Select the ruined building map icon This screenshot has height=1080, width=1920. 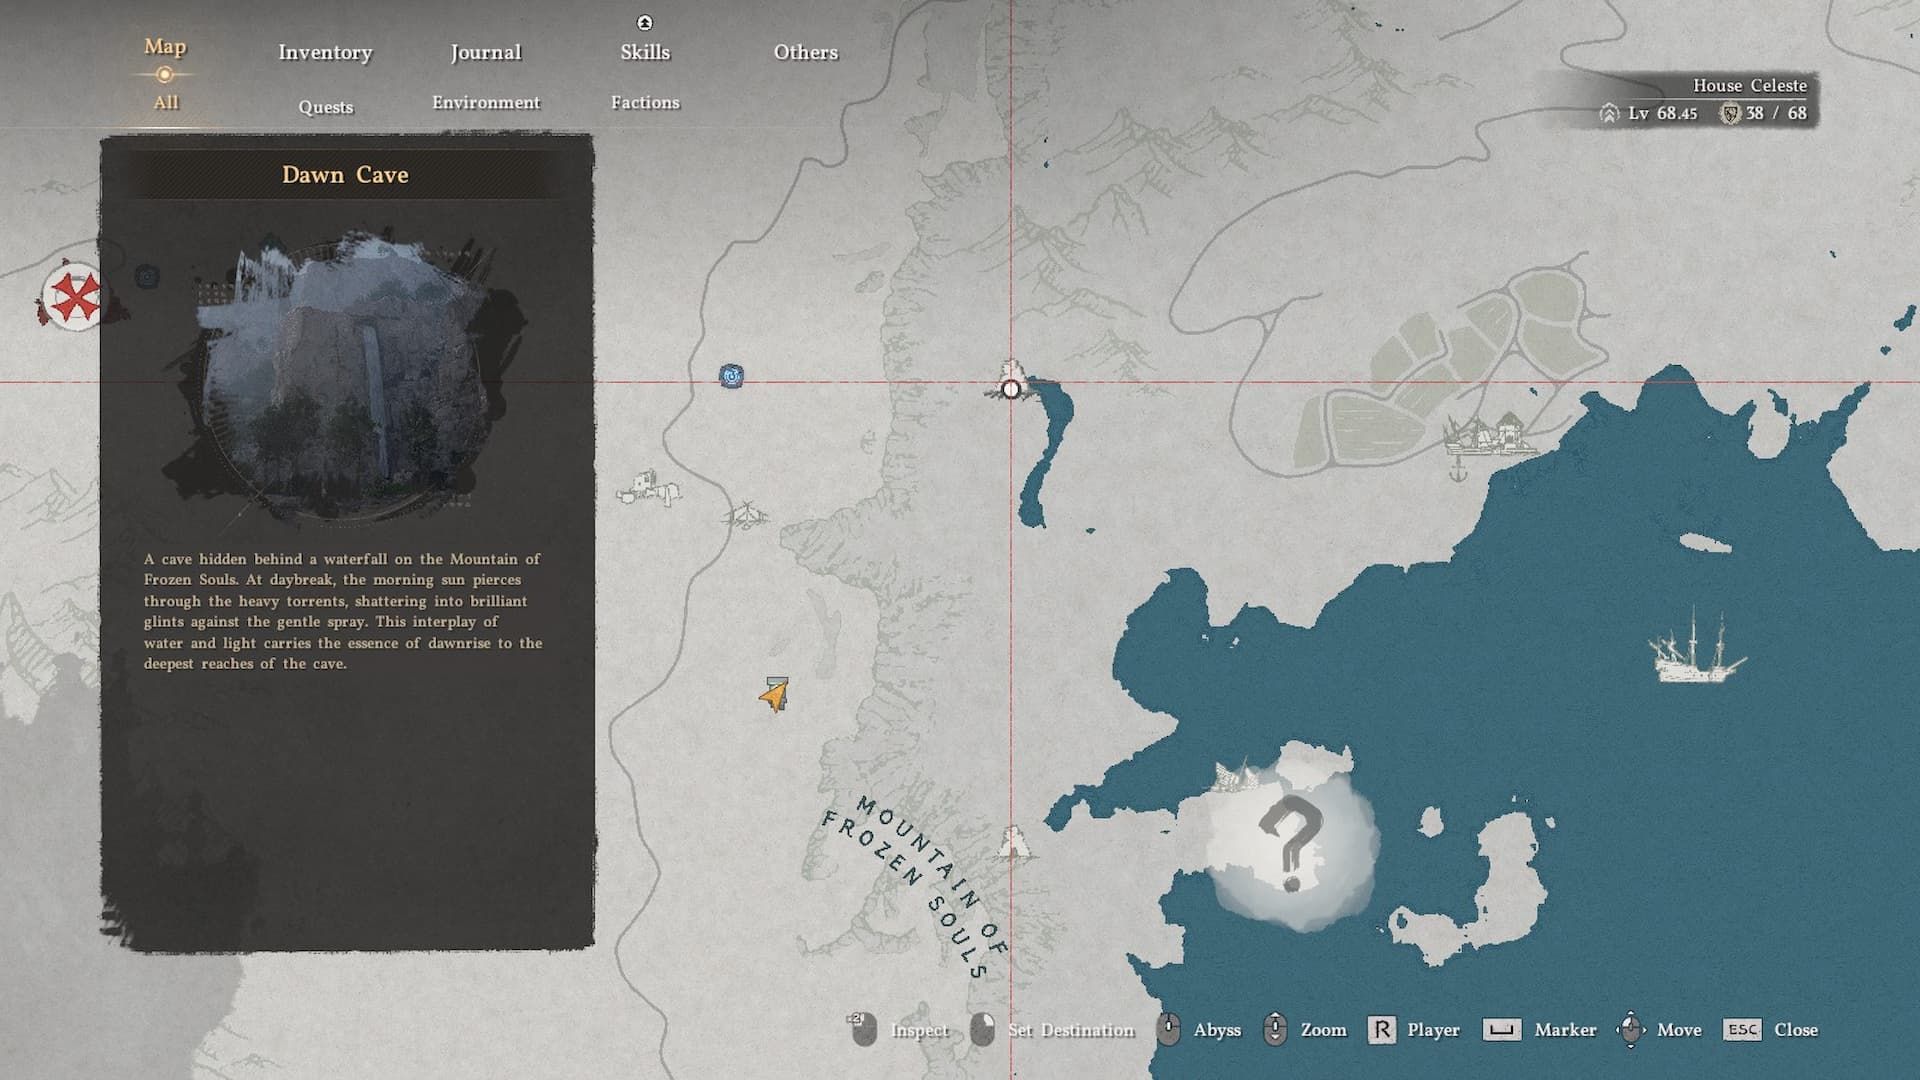point(650,489)
